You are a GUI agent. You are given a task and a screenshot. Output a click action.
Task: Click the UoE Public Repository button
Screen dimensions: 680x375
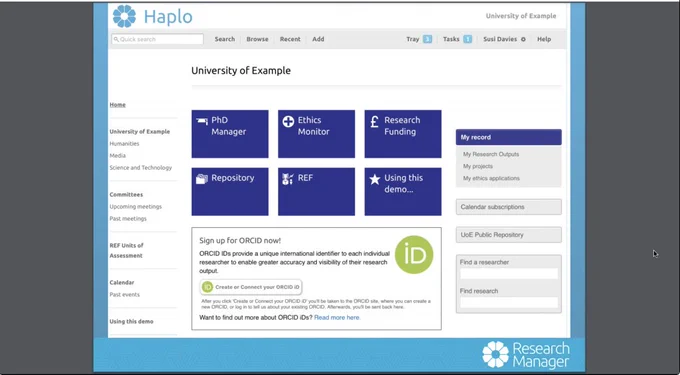click(x=509, y=235)
